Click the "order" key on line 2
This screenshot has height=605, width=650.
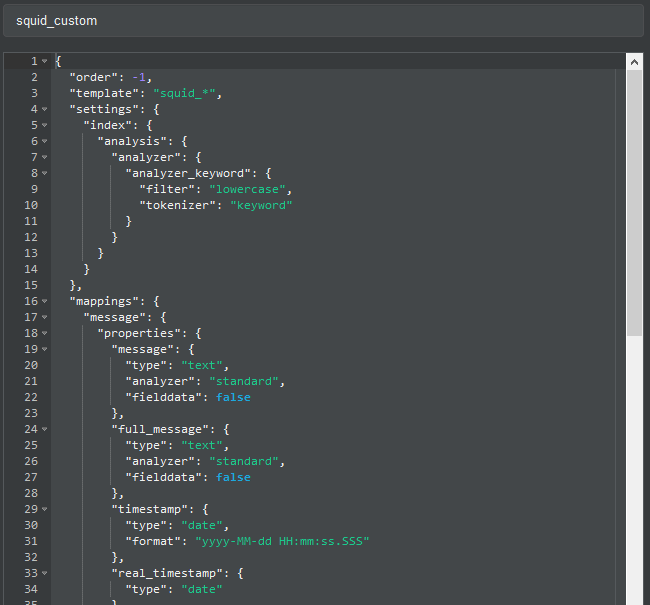tap(94, 78)
